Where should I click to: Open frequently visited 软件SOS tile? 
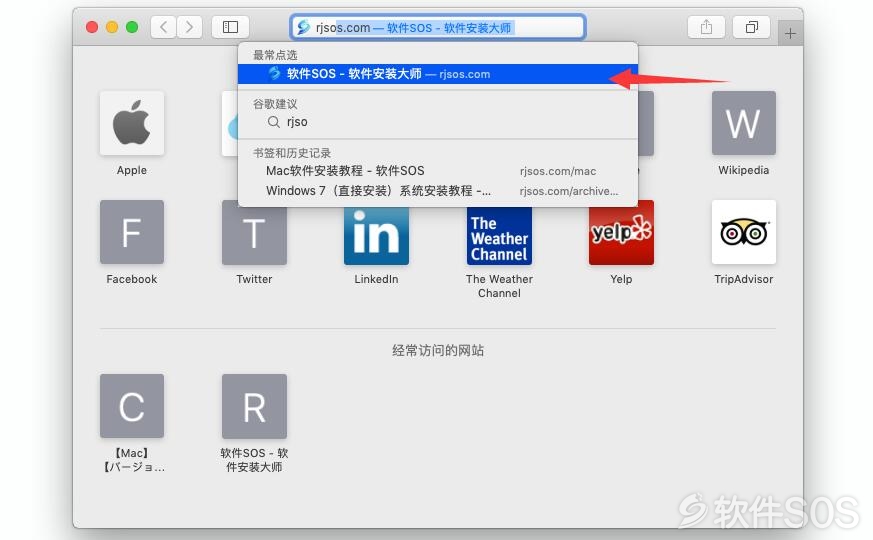click(x=254, y=406)
